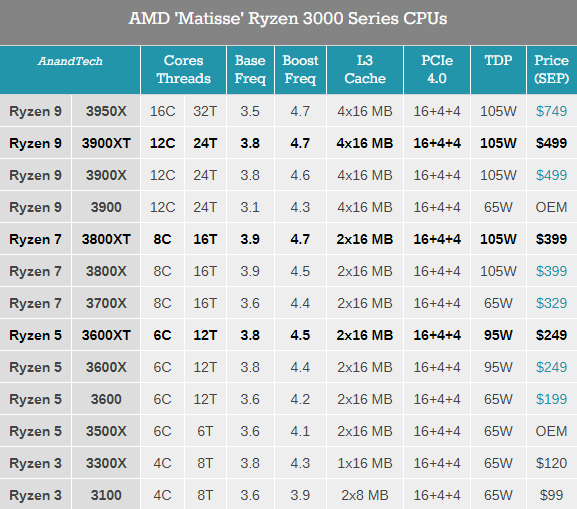Select the 'Boost Freq' column header
Image resolution: width=577 pixels, height=509 pixels.
[300, 70]
